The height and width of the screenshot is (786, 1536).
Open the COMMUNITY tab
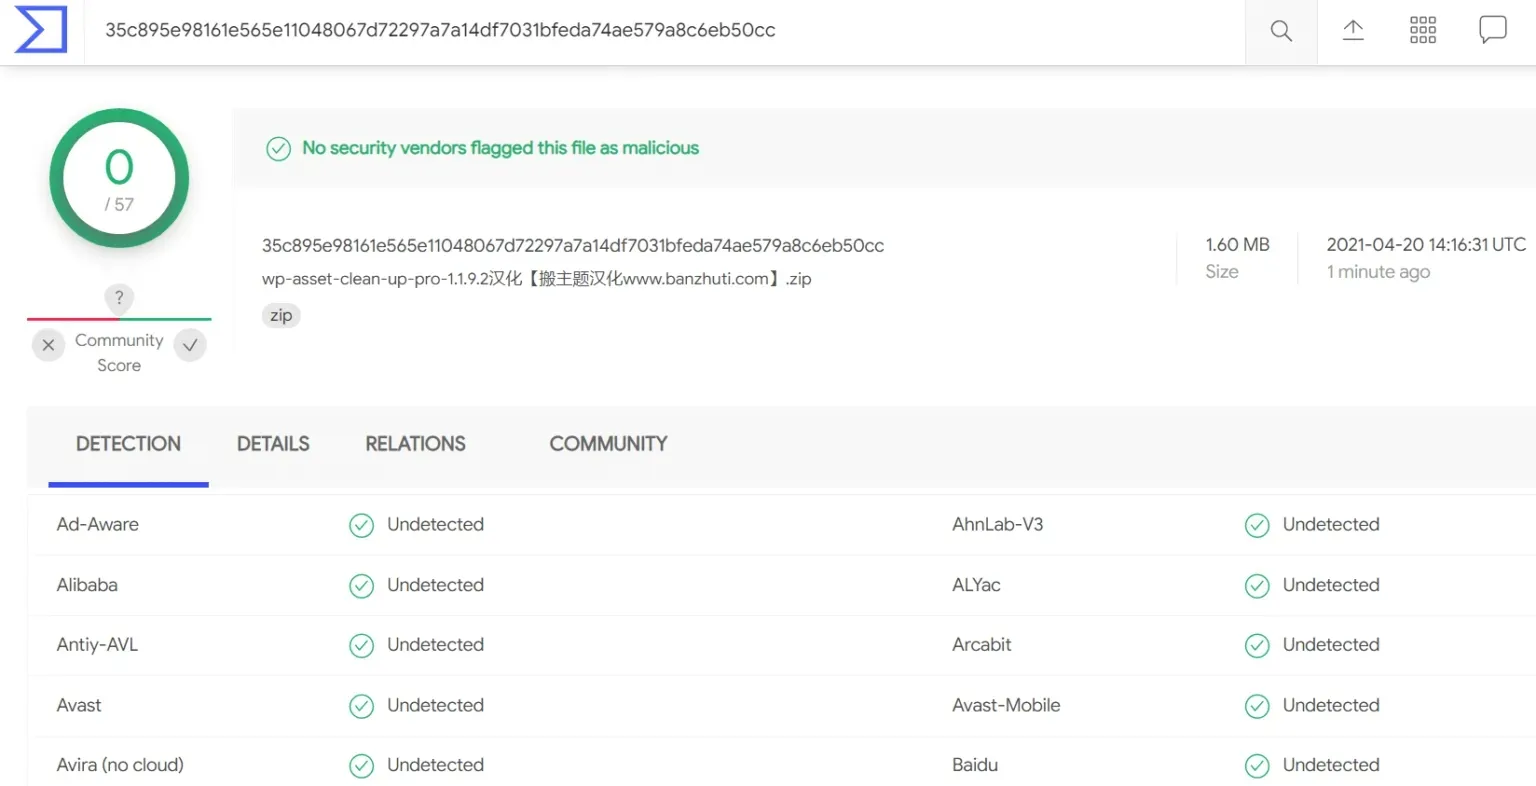pyautogui.click(x=608, y=444)
